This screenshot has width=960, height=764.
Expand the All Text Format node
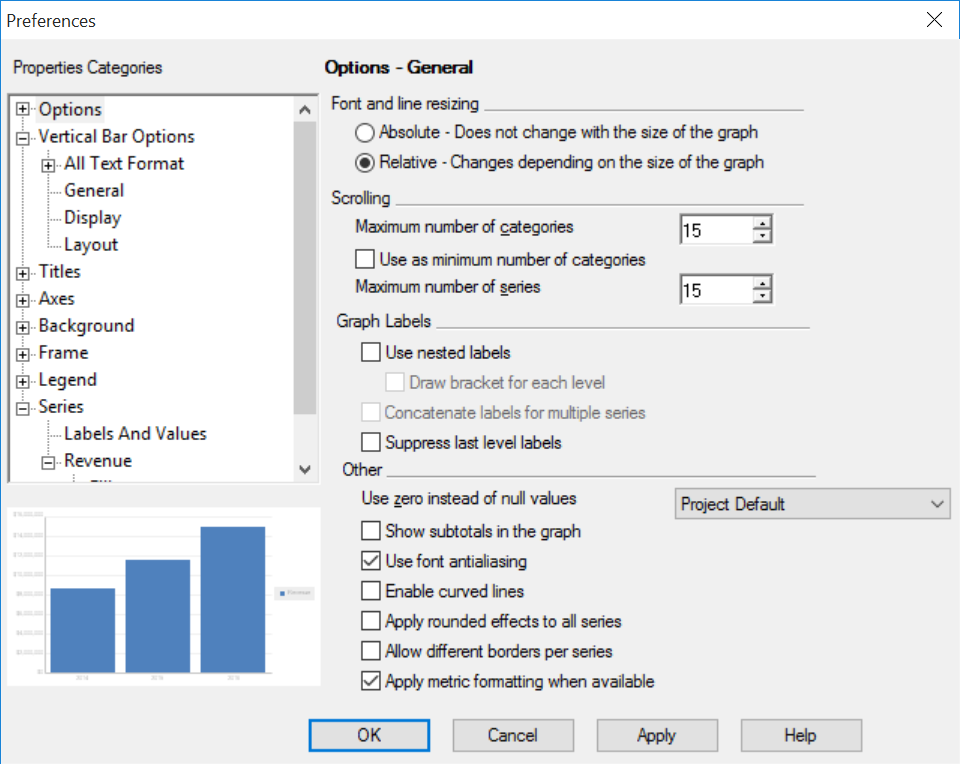click(x=48, y=163)
